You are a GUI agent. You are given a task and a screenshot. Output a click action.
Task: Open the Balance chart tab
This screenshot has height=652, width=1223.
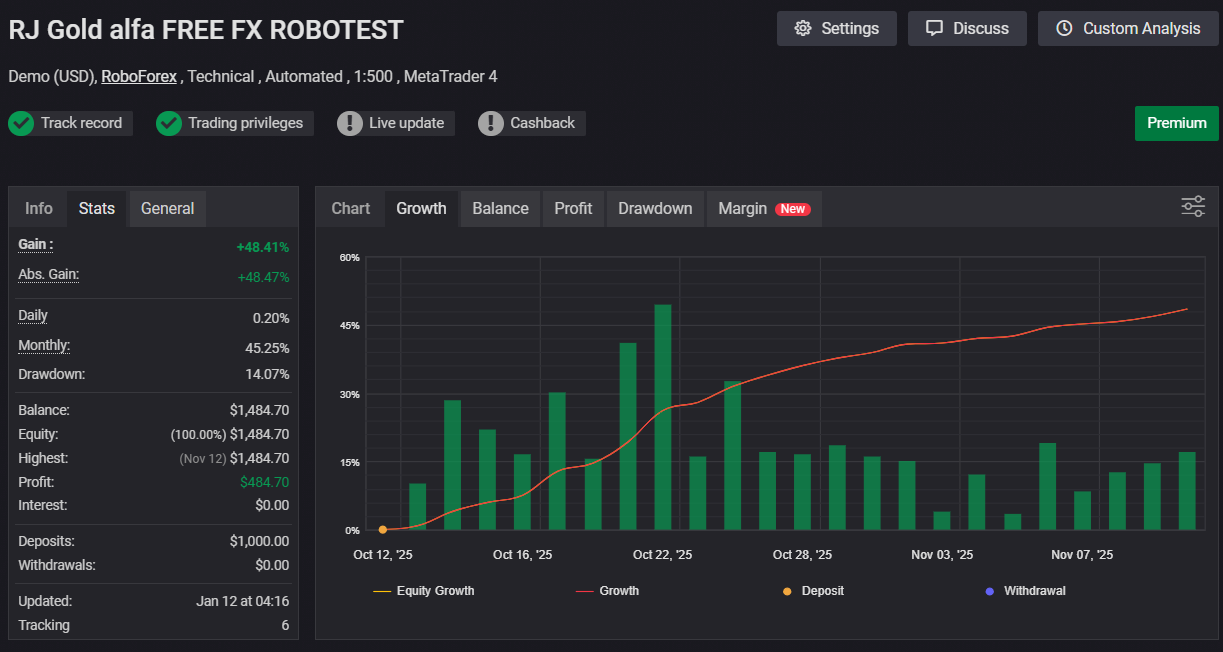click(x=500, y=208)
